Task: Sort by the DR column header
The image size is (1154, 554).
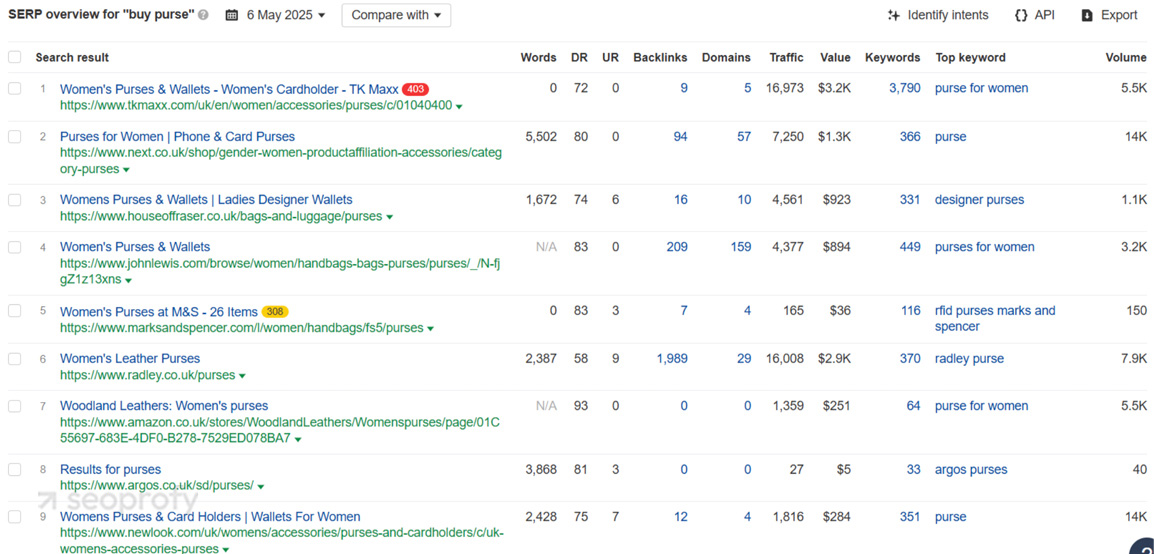Action: click(579, 57)
